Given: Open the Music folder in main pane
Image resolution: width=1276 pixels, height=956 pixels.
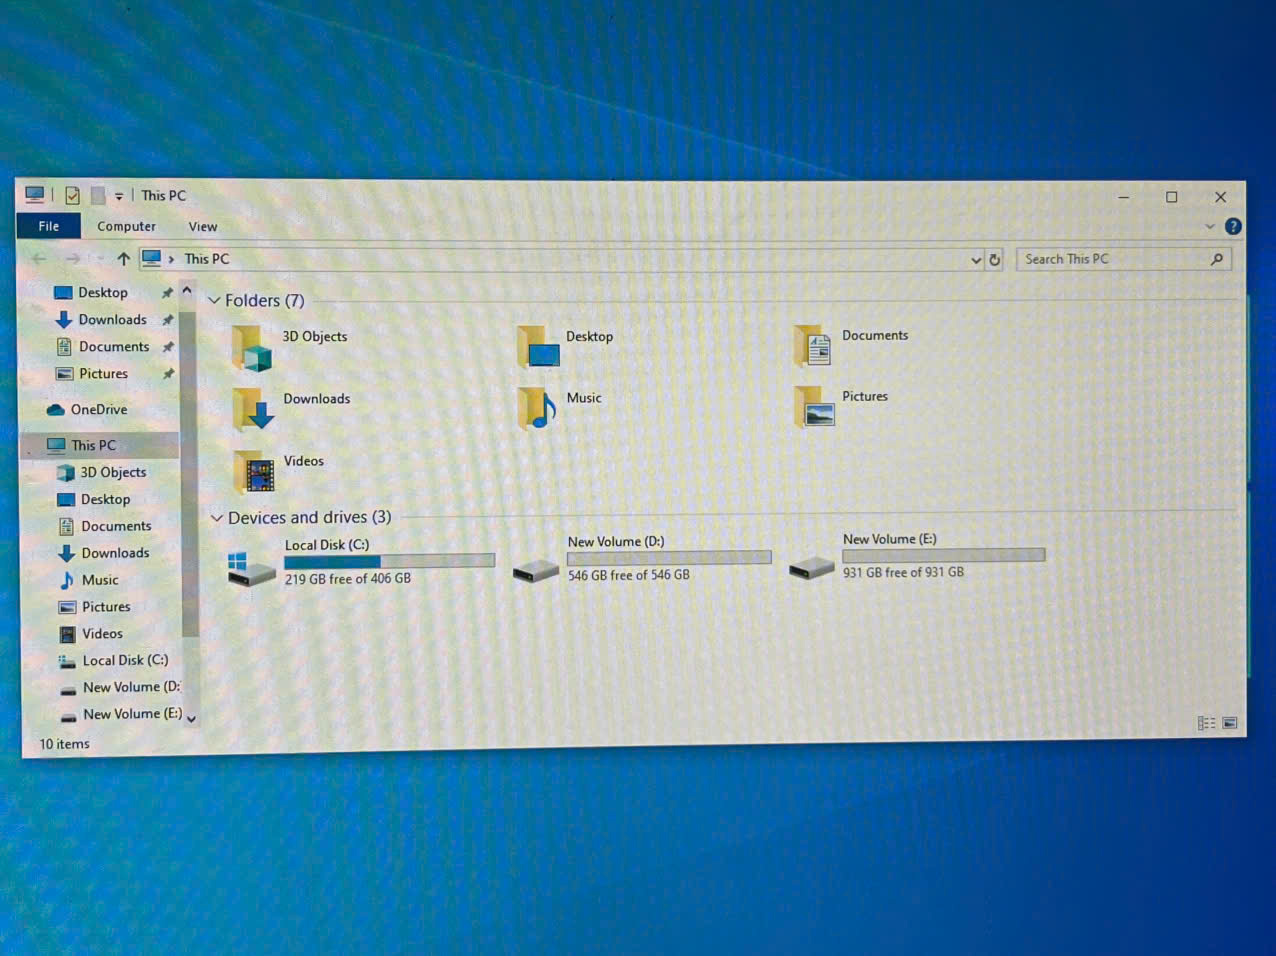Looking at the screenshot, I should (537, 408).
